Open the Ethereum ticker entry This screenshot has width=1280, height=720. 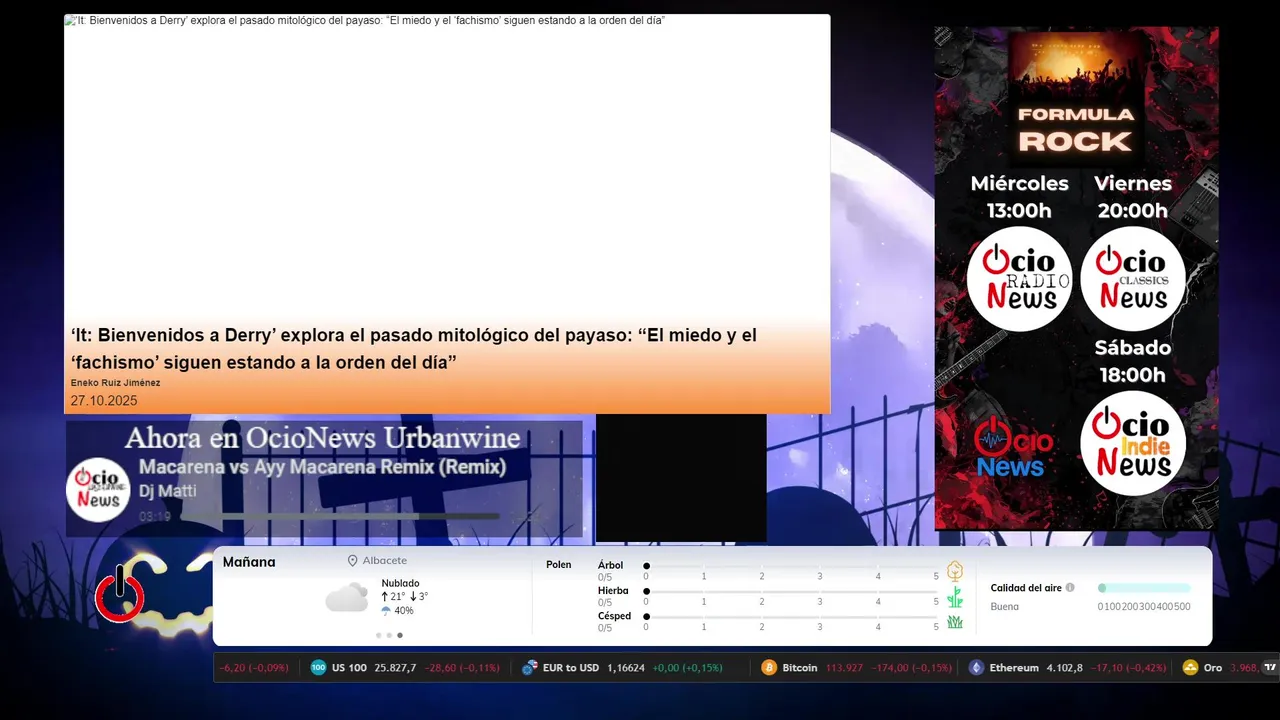pyautogui.click(x=1067, y=668)
